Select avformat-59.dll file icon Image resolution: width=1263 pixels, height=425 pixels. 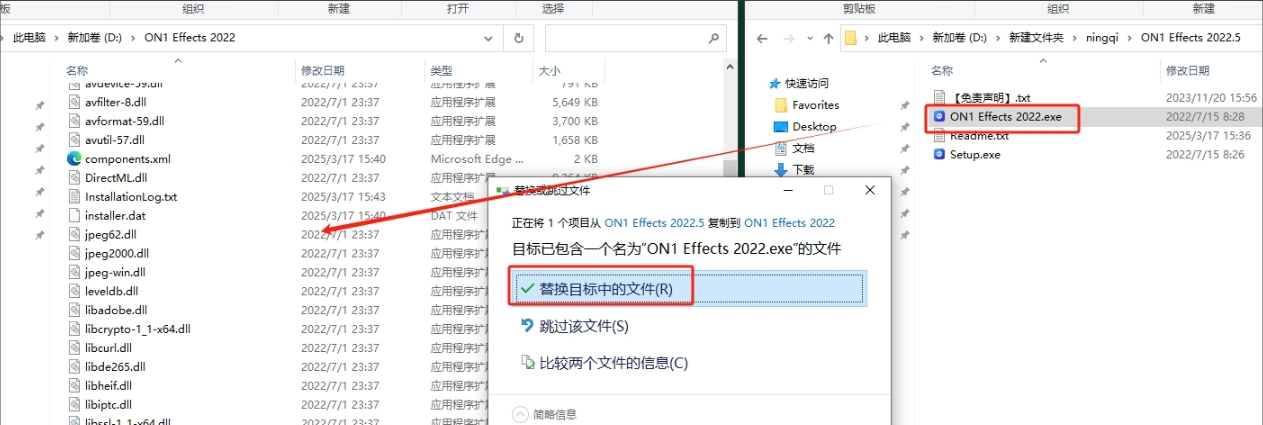74,121
